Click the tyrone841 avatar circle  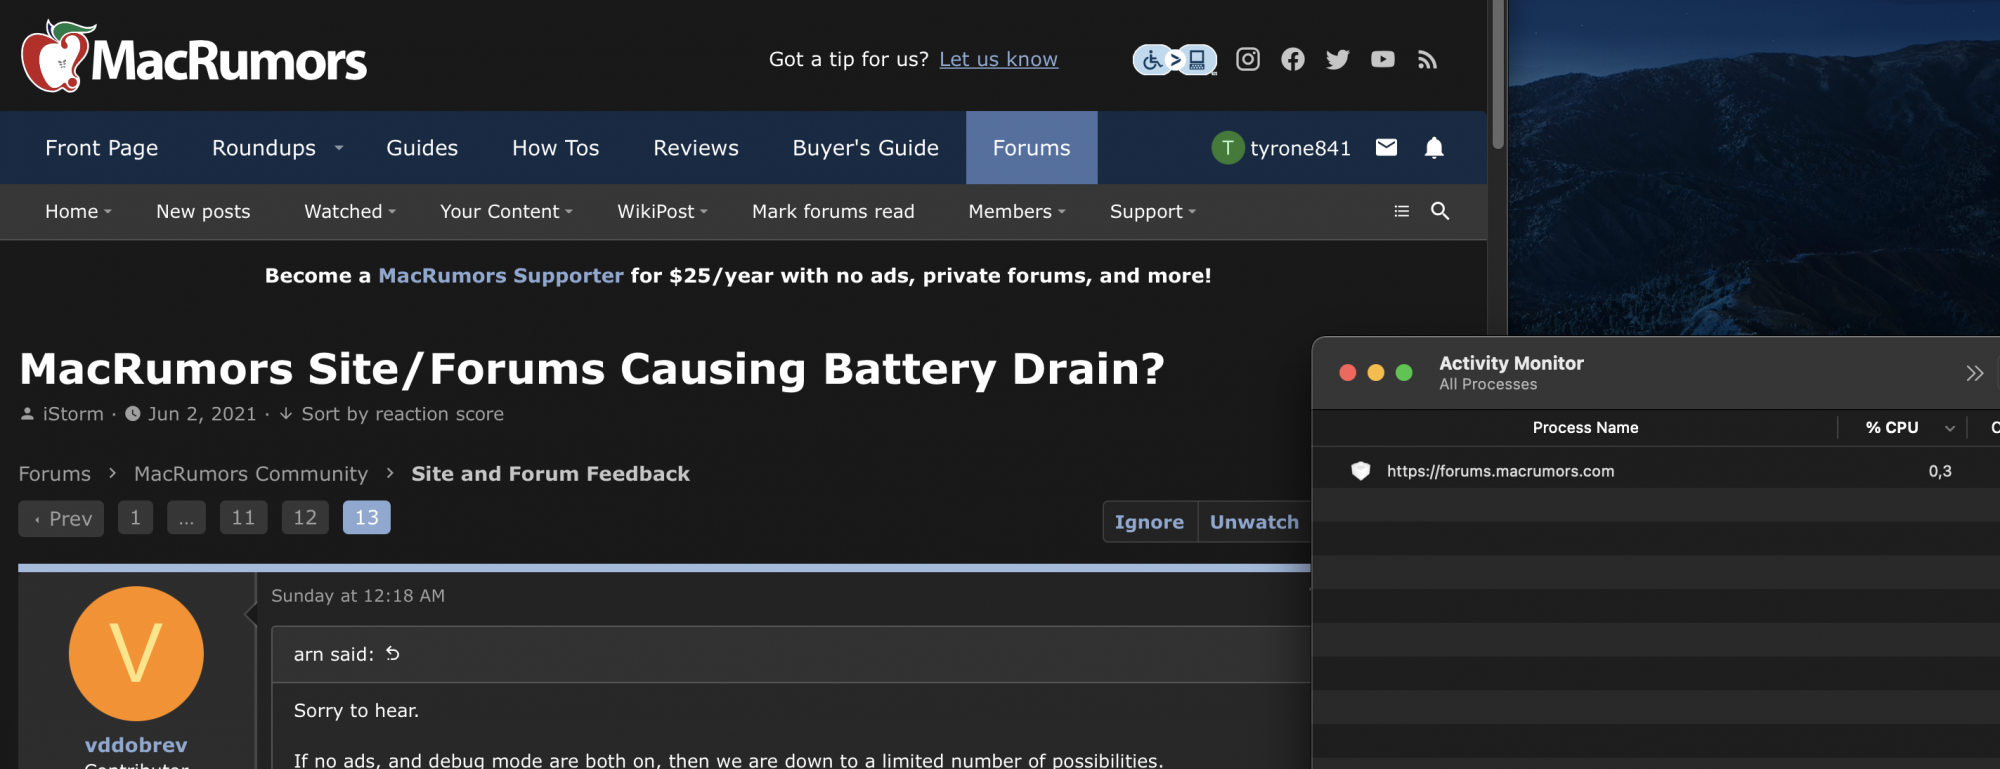(1227, 148)
